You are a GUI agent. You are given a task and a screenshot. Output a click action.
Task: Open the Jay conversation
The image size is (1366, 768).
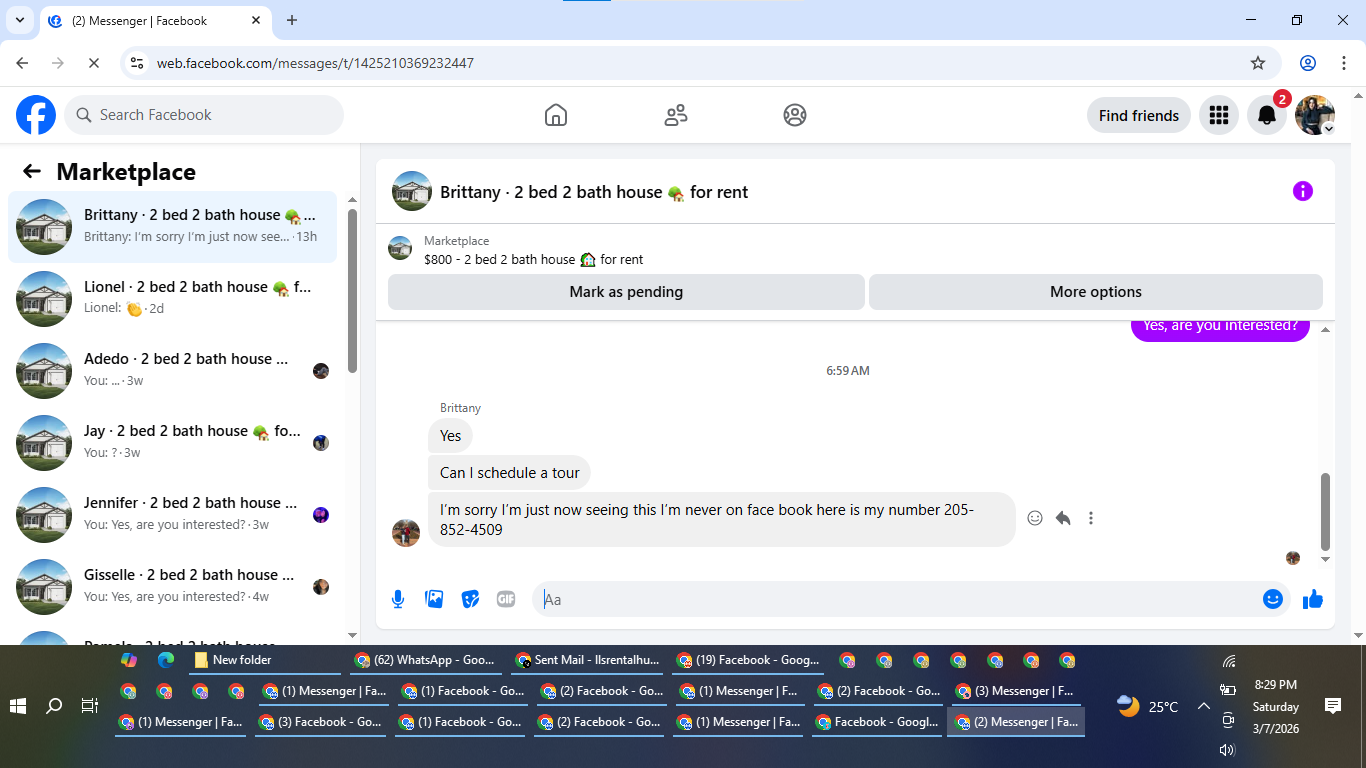click(x=172, y=443)
